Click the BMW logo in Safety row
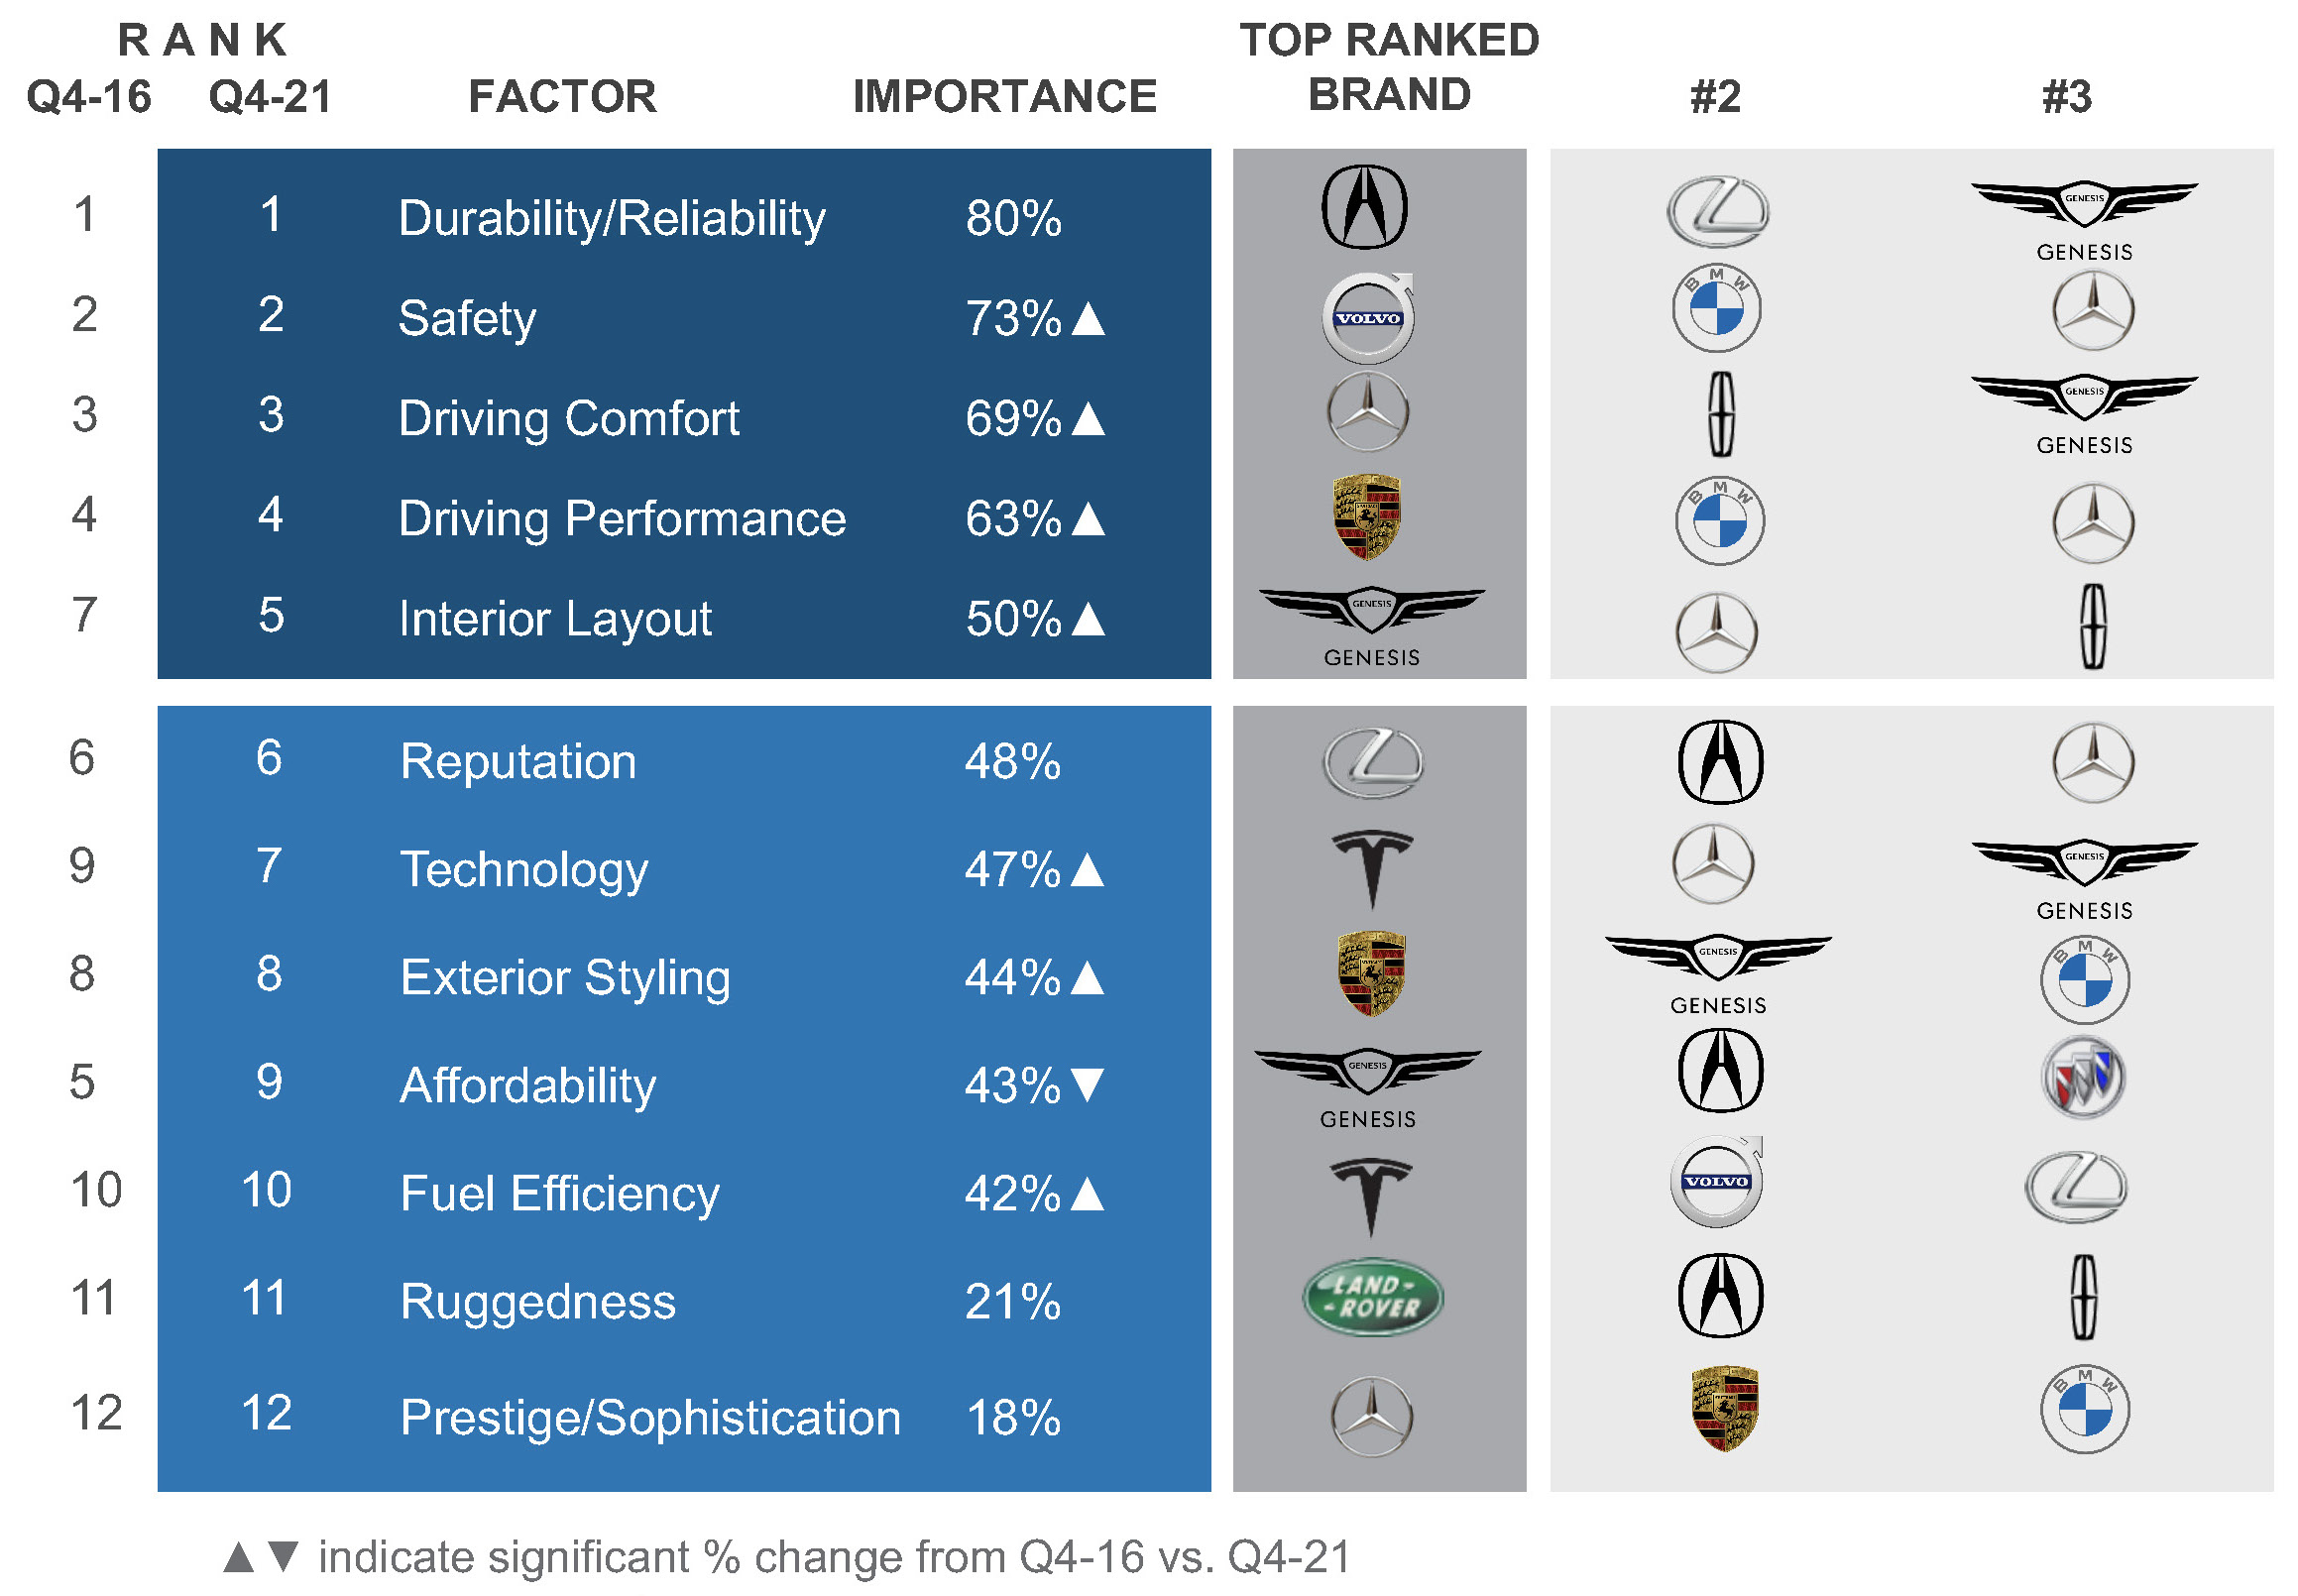Viewport: 2298px width, 1596px height. pyautogui.click(x=1716, y=308)
